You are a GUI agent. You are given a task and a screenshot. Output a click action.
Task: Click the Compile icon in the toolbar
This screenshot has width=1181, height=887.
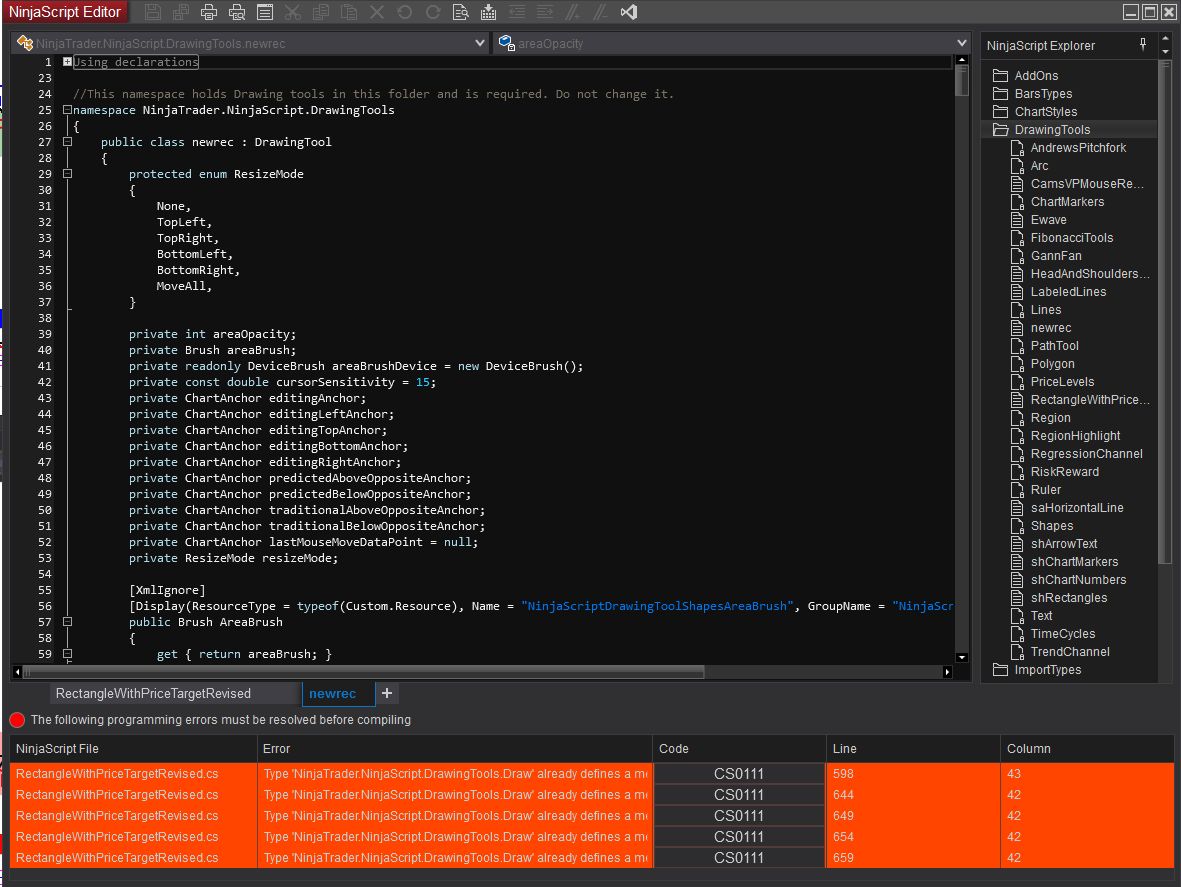488,12
